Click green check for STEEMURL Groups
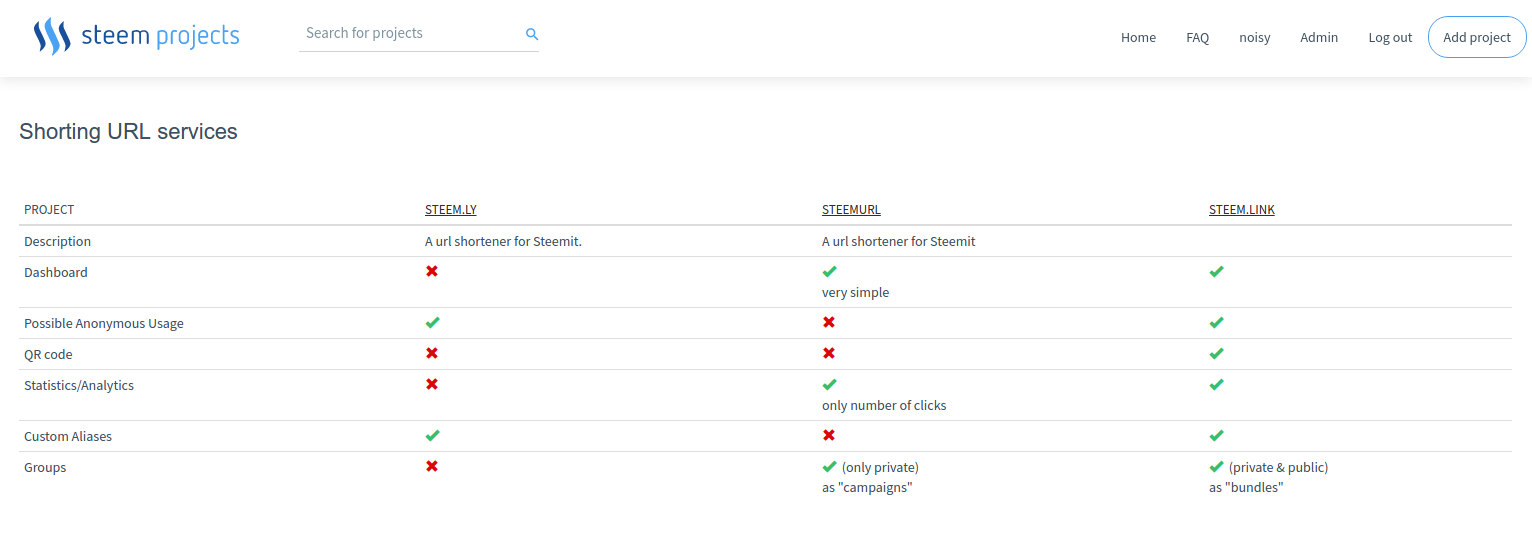Image resolution: width=1532 pixels, height=550 pixels. (x=829, y=466)
